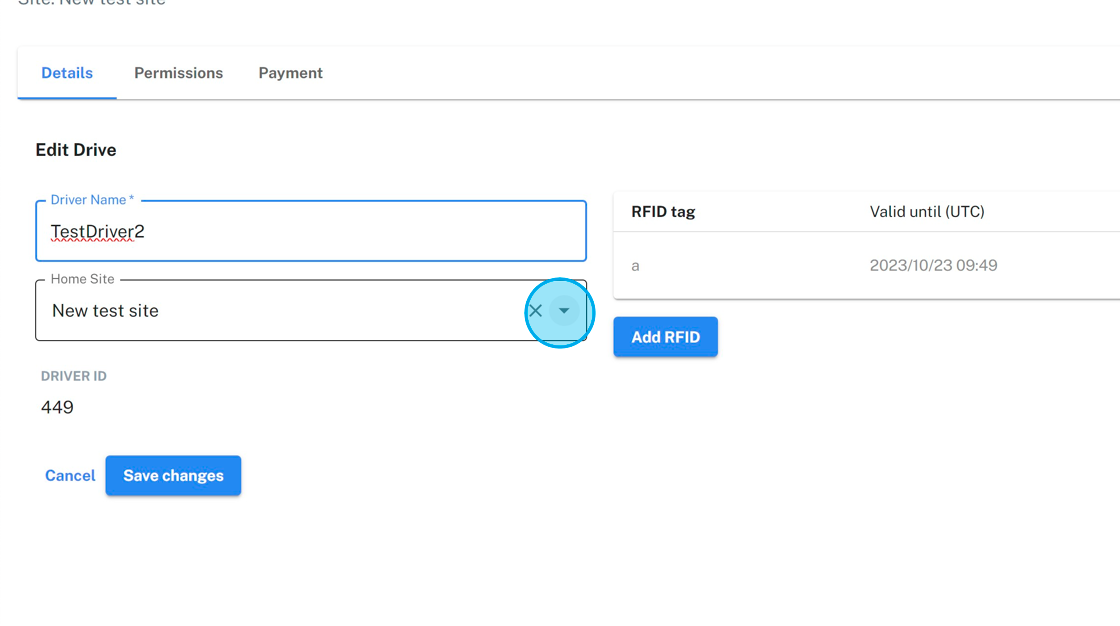Focus the Home Site combo box text
This screenshot has height=626, width=1120.
(x=280, y=311)
